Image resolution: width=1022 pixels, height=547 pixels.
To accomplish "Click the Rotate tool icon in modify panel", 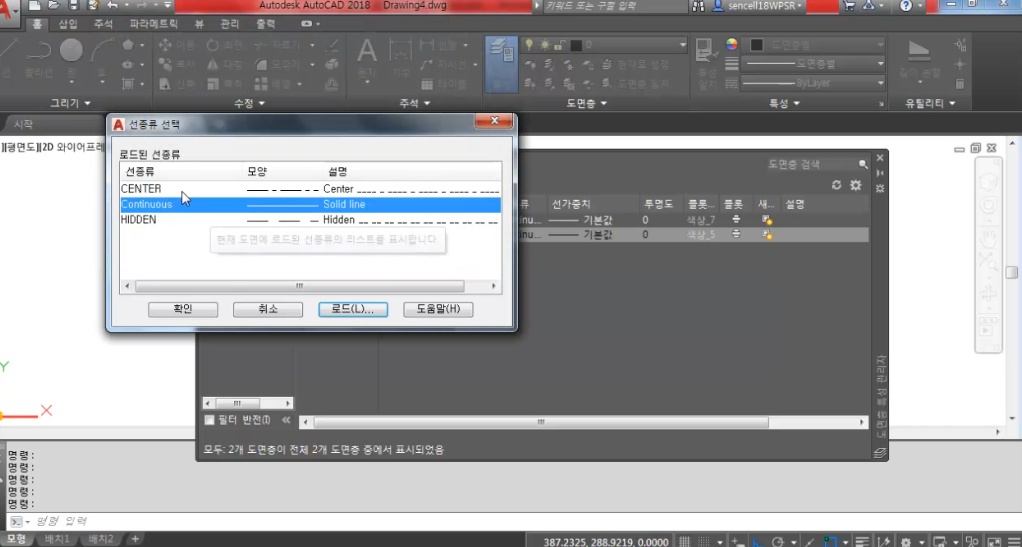I will coord(213,45).
